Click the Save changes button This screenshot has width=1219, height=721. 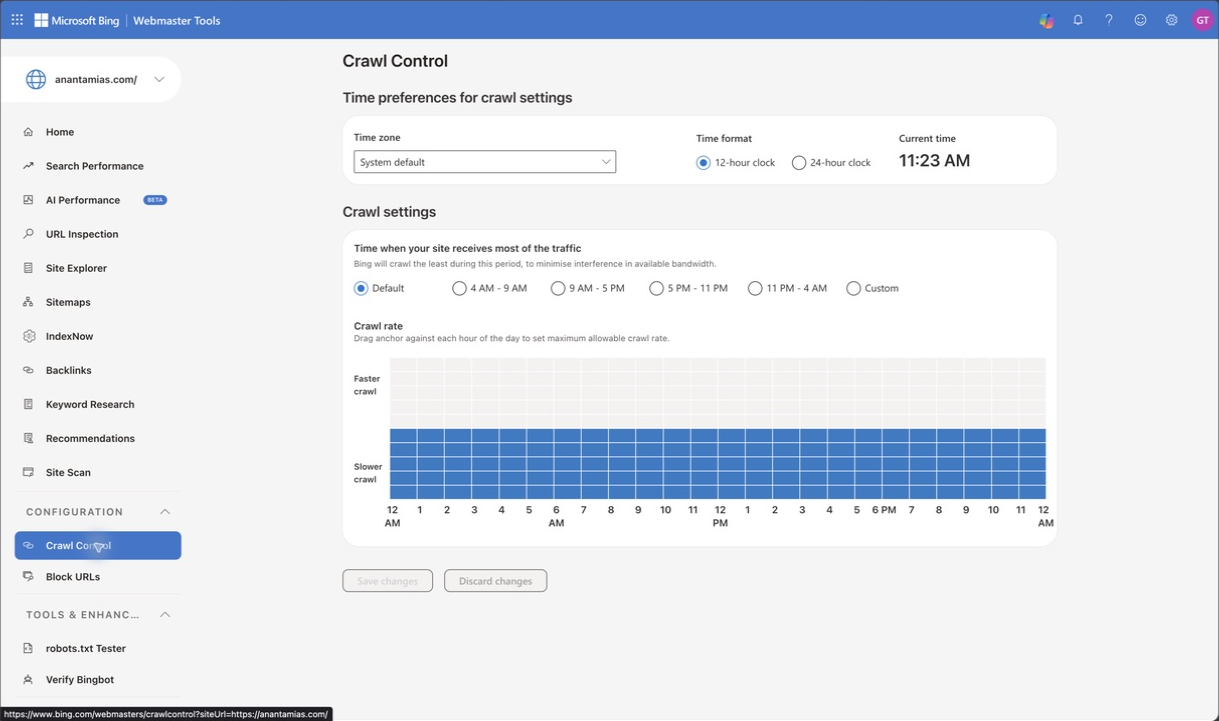(x=387, y=581)
